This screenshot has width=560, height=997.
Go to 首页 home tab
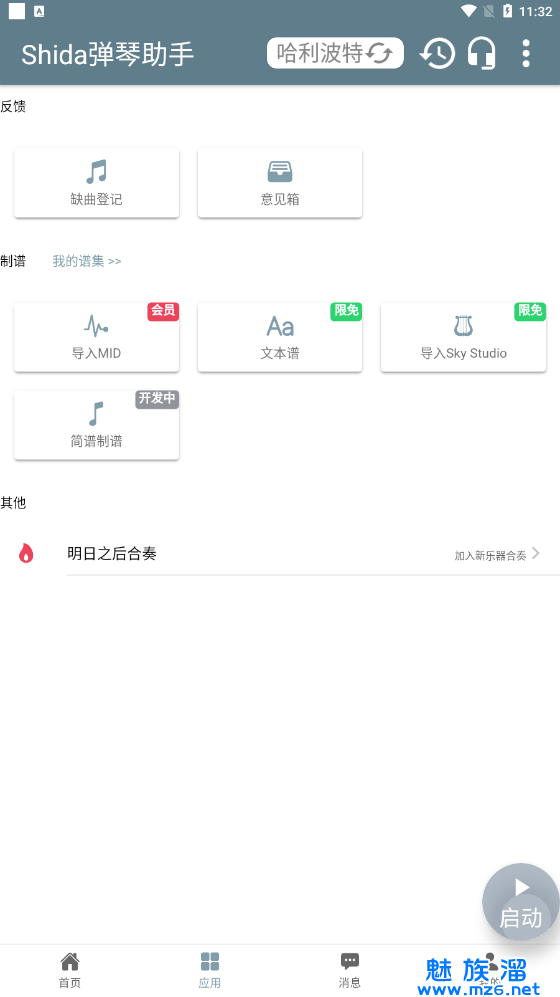coord(70,970)
